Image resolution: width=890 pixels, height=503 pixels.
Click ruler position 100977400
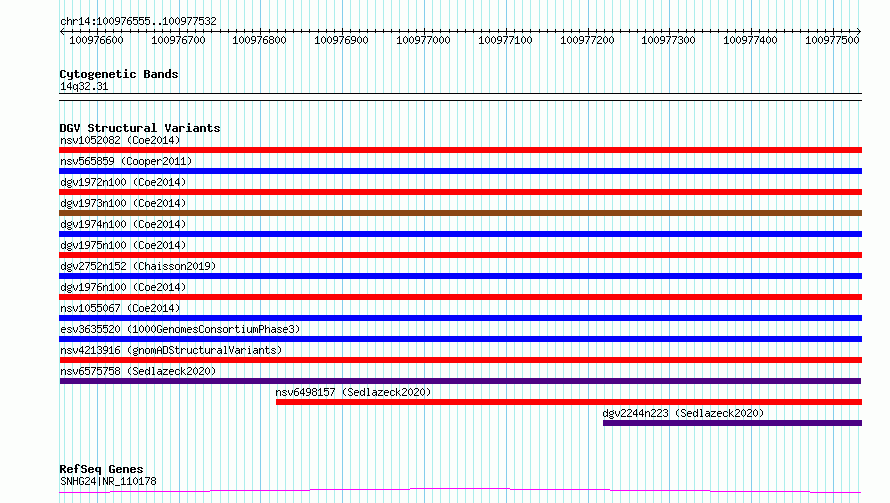click(750, 40)
